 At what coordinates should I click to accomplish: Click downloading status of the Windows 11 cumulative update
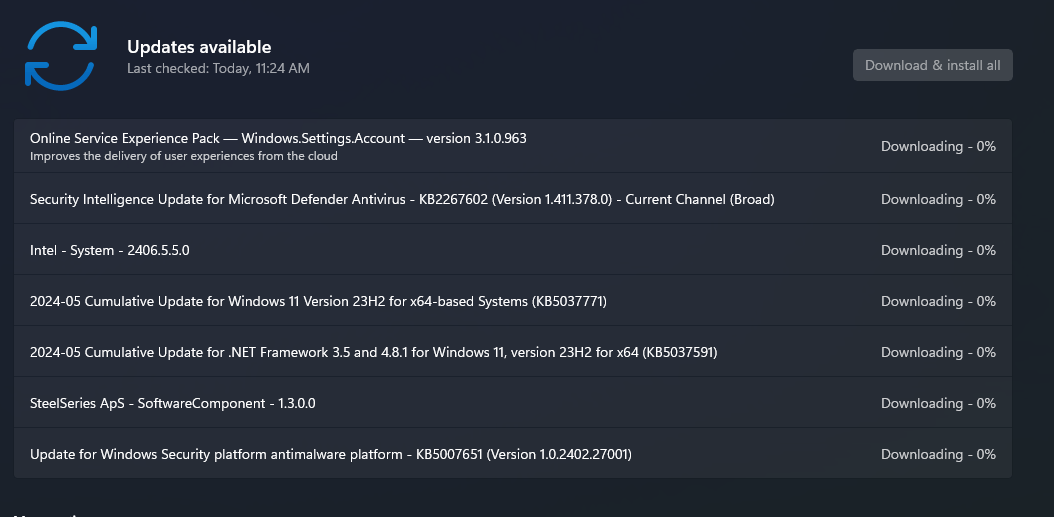click(938, 301)
